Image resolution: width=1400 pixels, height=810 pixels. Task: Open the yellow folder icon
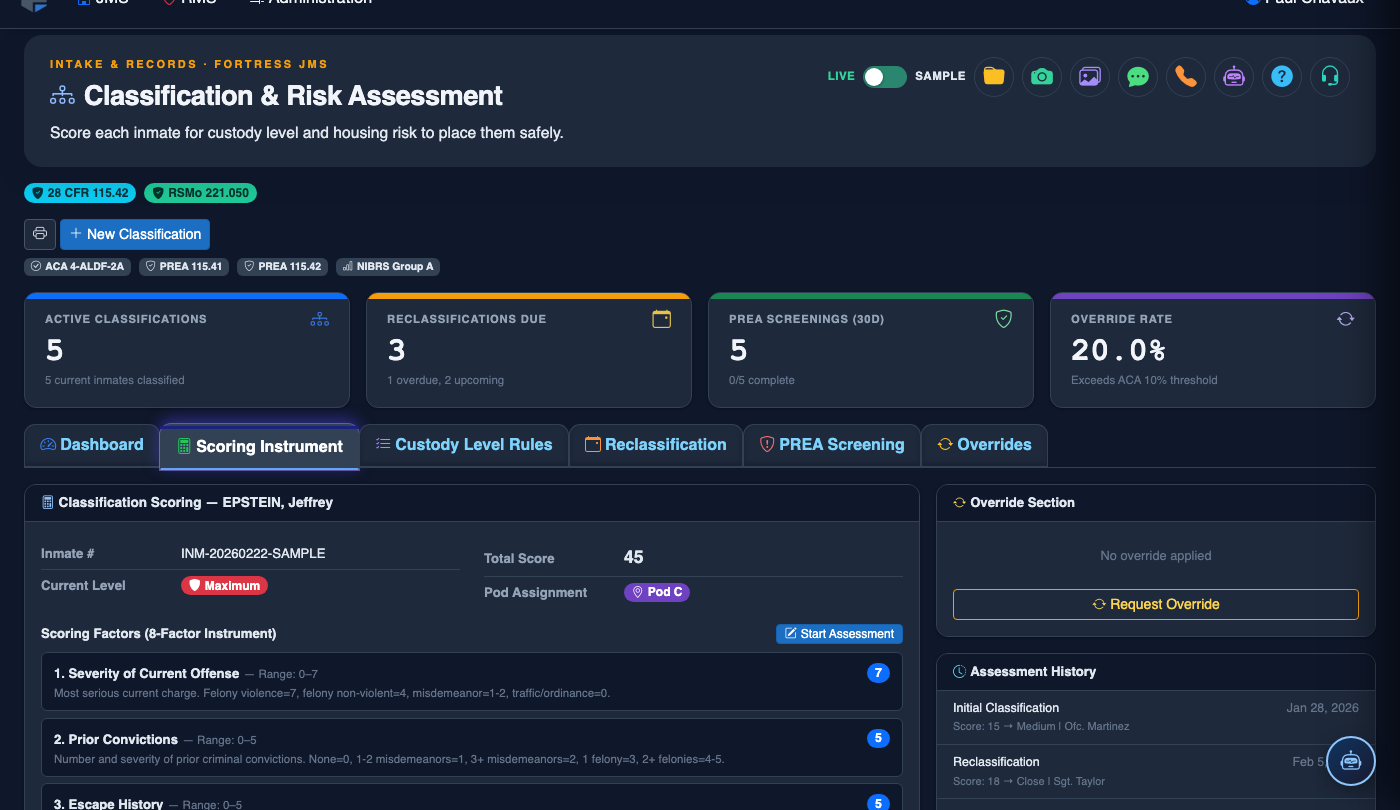click(994, 77)
